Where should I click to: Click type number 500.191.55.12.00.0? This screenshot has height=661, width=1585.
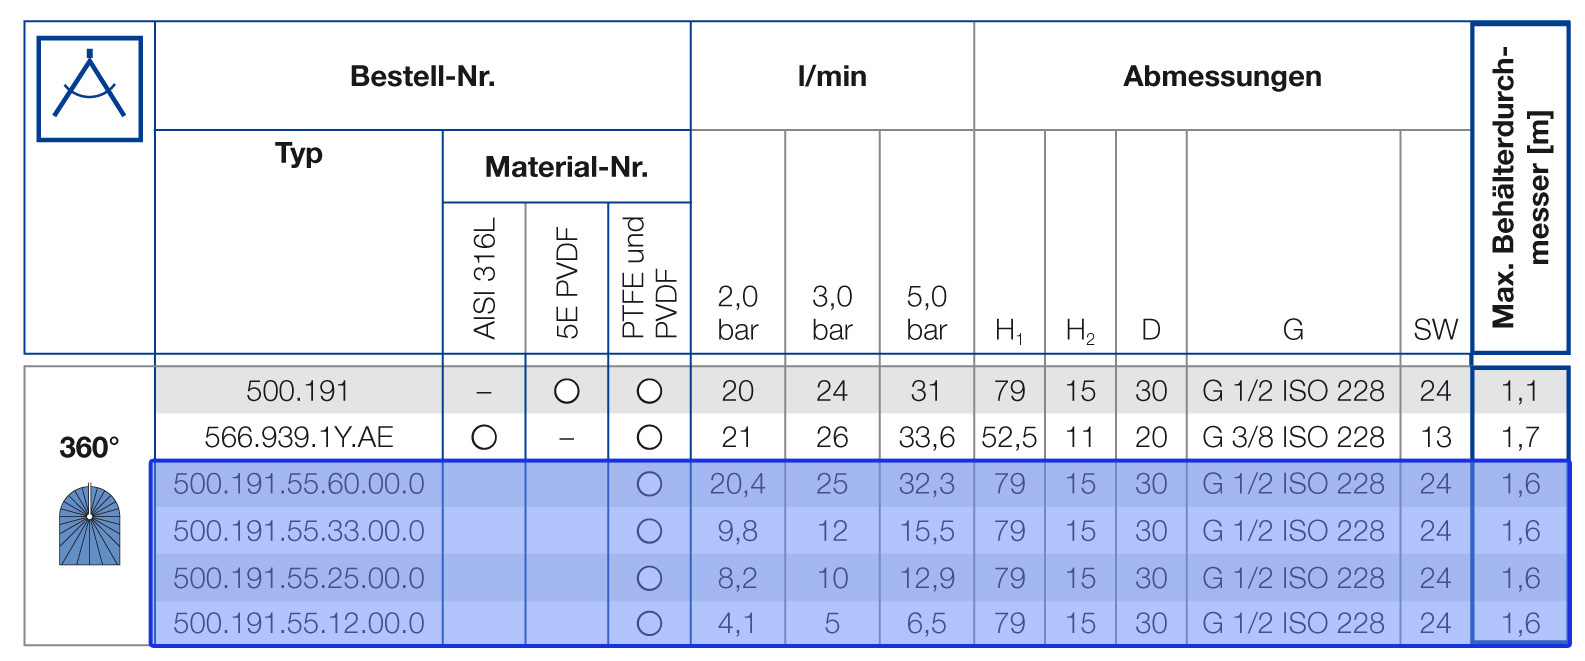[x=299, y=623]
